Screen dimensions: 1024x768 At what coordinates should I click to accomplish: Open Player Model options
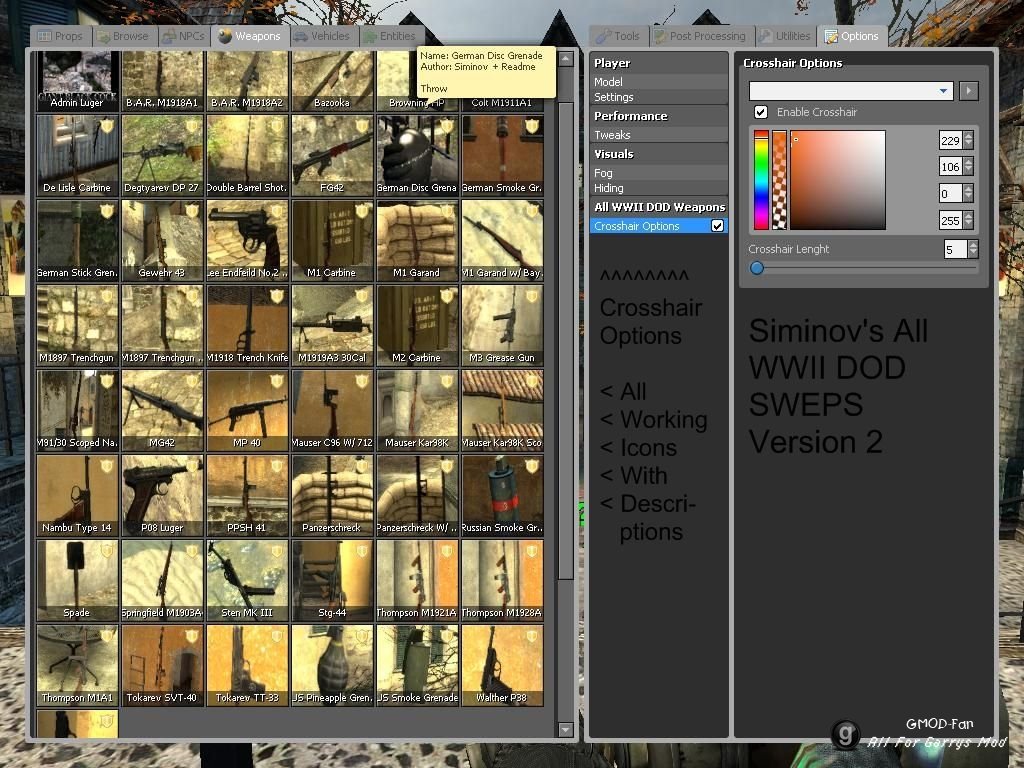pyautogui.click(x=658, y=82)
